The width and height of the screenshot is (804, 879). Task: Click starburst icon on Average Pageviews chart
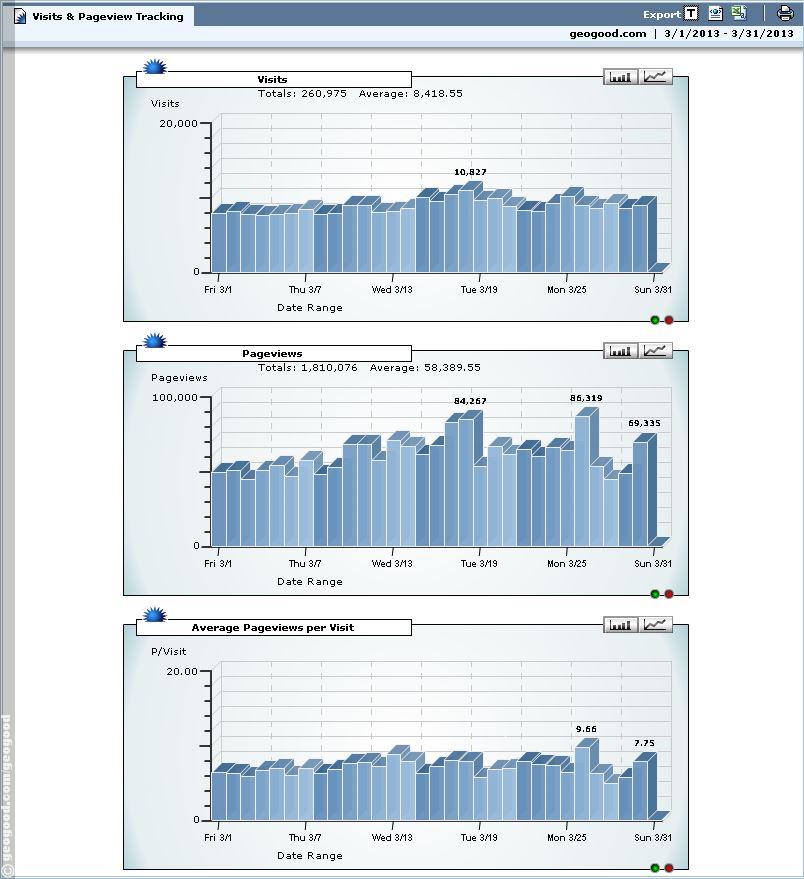154,616
